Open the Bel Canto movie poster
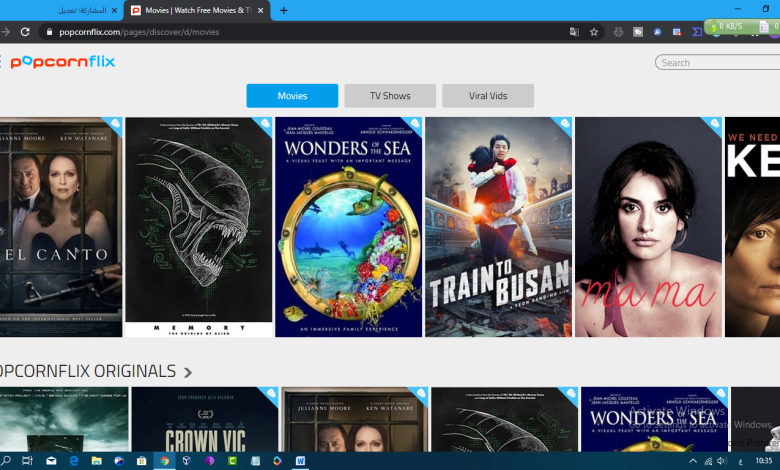 click(61, 227)
